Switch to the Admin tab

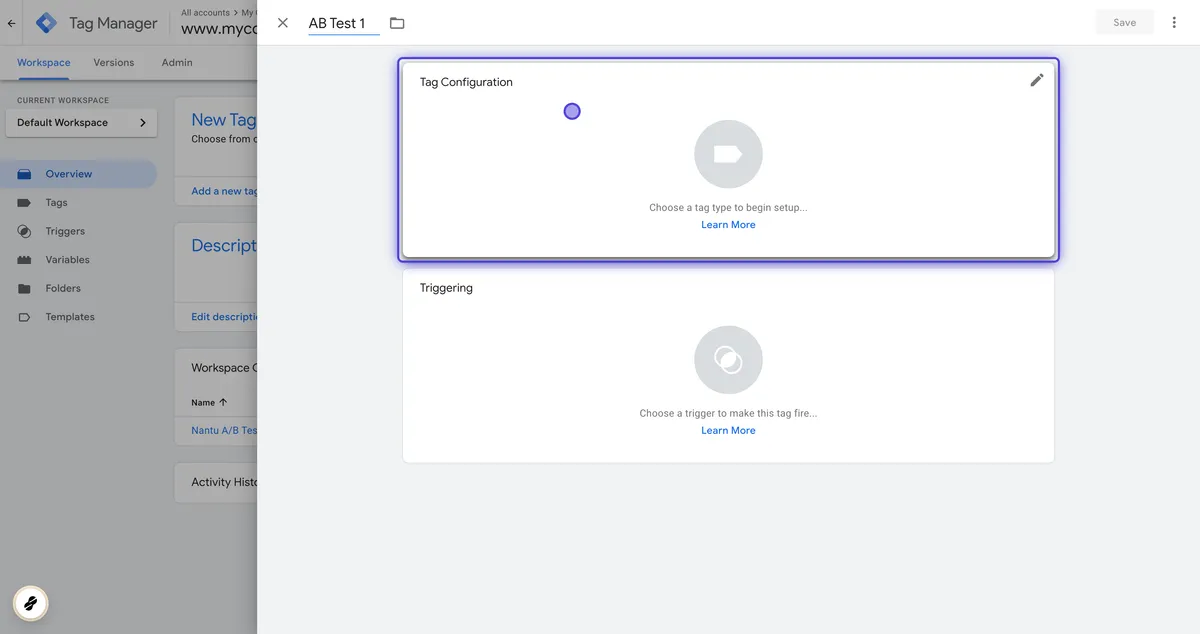(x=177, y=62)
